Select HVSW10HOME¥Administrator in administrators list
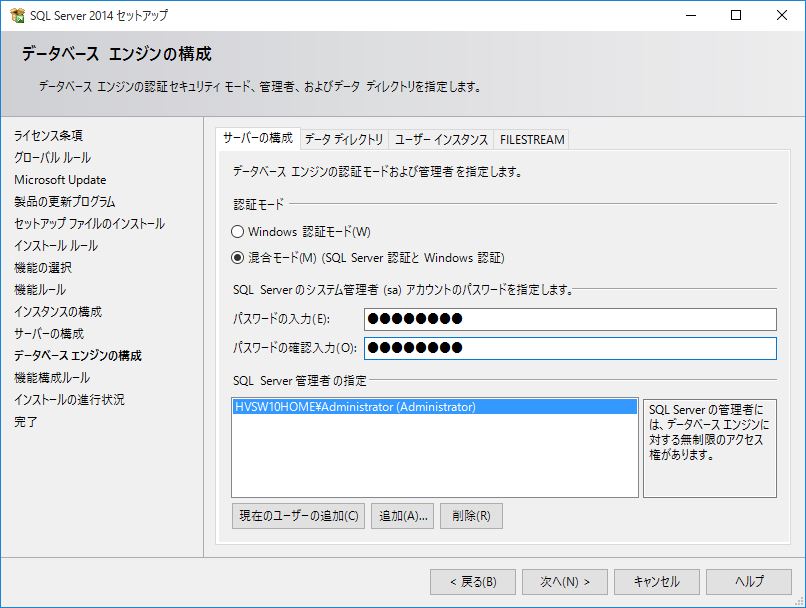Image resolution: width=806 pixels, height=608 pixels. pyautogui.click(x=435, y=407)
